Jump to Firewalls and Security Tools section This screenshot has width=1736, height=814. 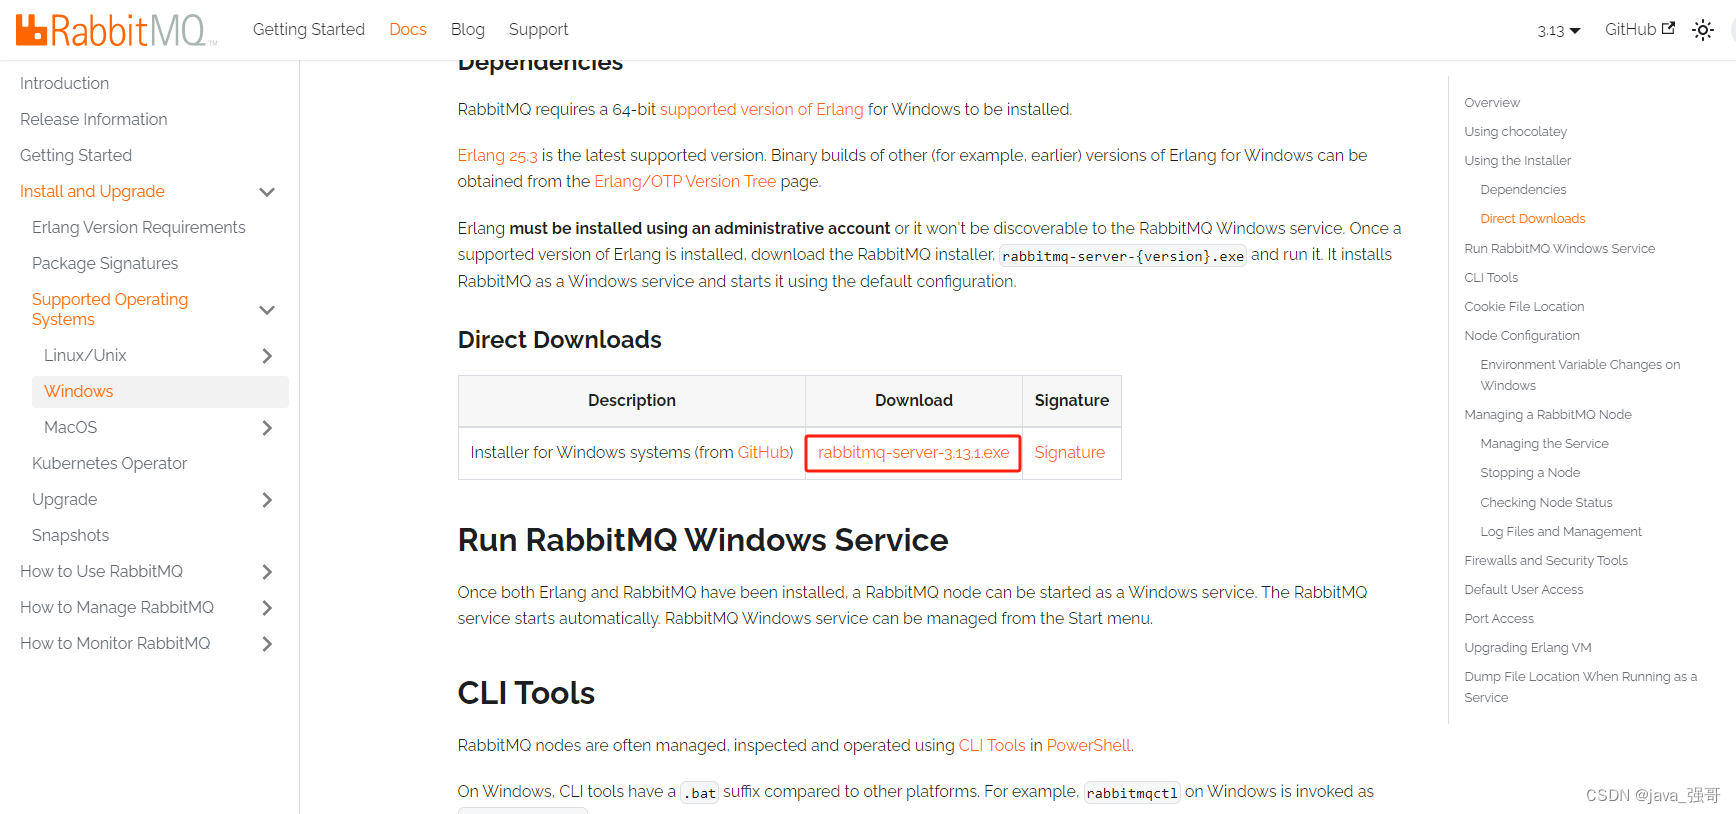pos(1546,560)
